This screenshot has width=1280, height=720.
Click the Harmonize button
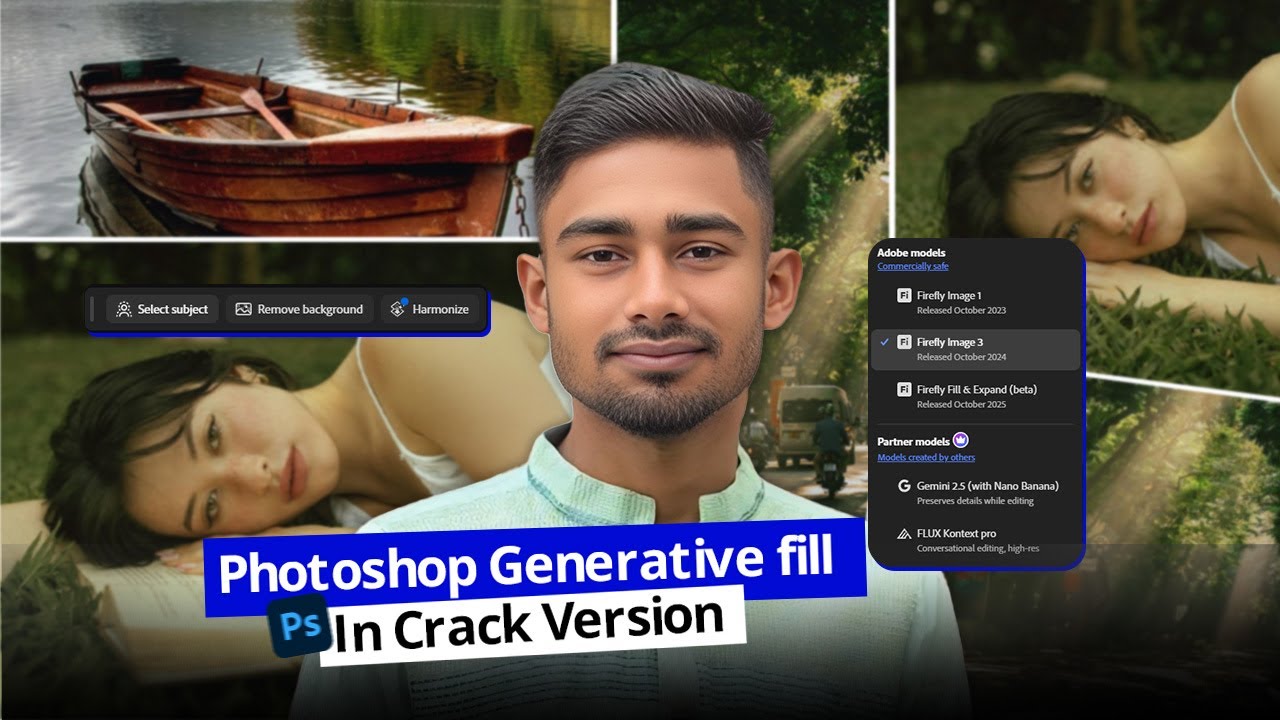(x=428, y=310)
